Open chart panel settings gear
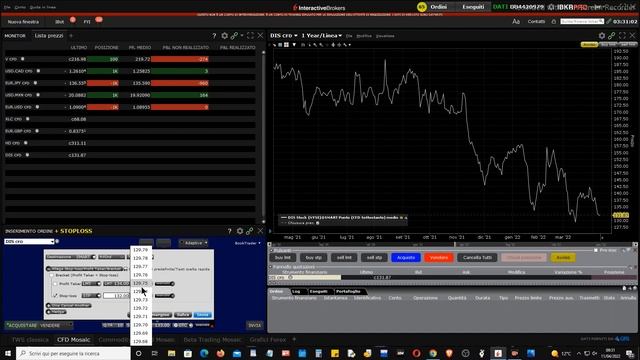 602,36
